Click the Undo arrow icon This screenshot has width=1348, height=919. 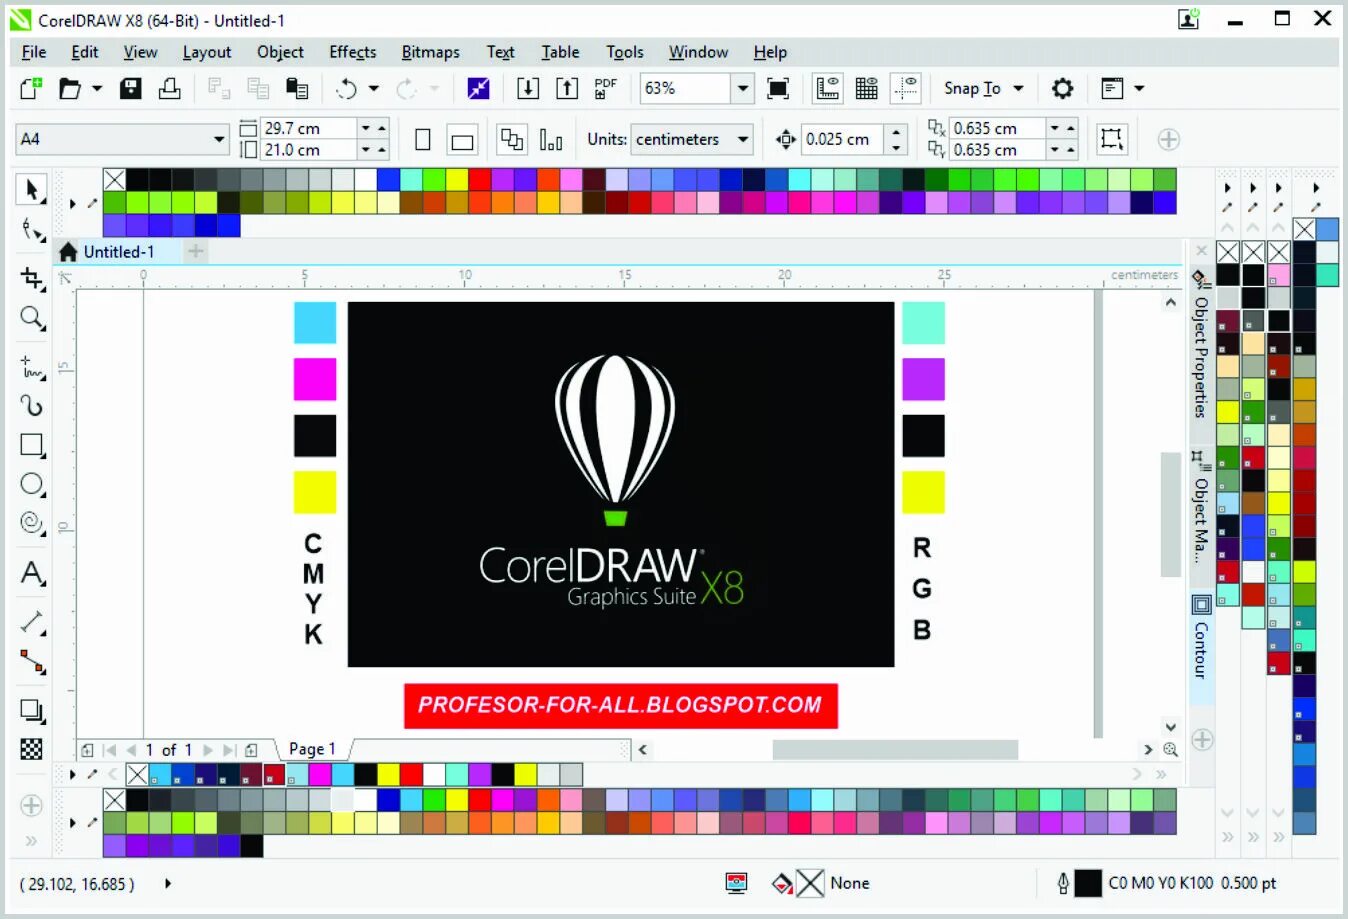pyautogui.click(x=347, y=89)
